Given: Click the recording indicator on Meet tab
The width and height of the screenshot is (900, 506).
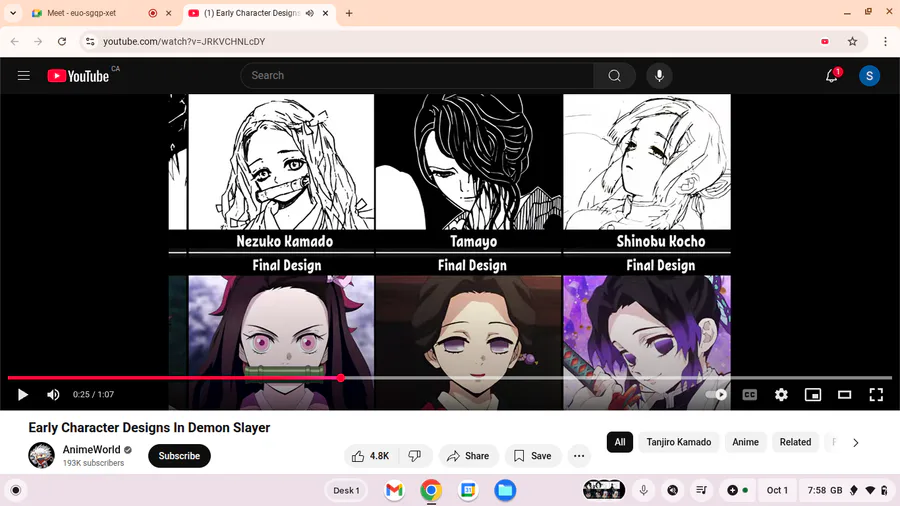Looking at the screenshot, I should 153,13.
